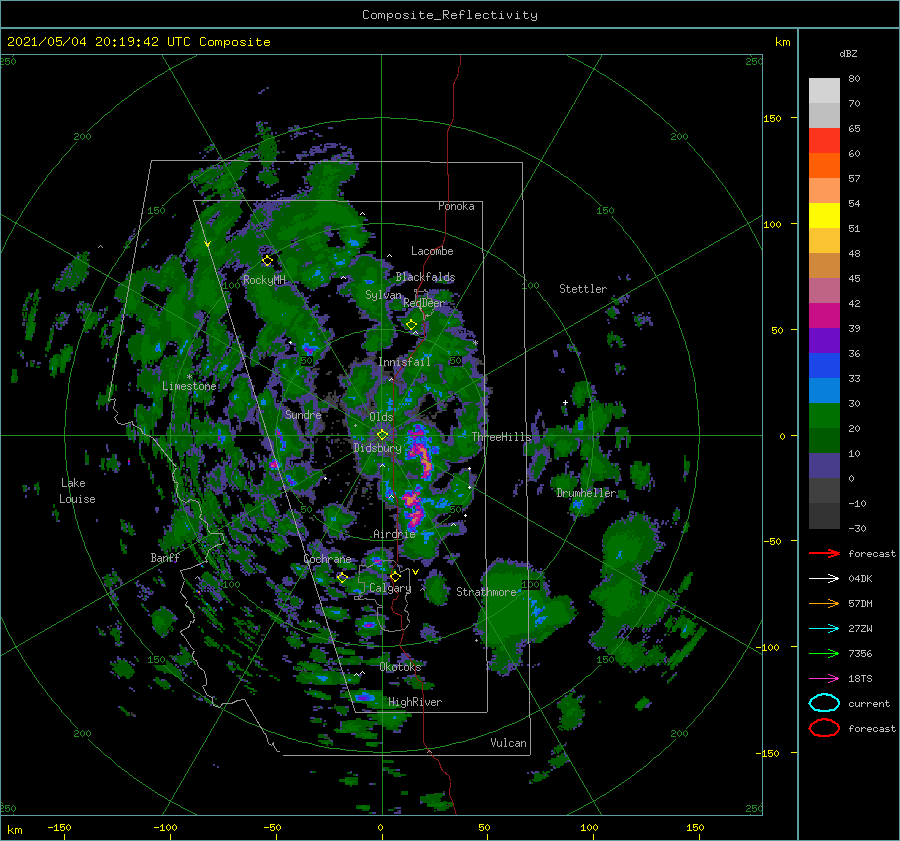Click the yellow 54-51 dBZ color band
900x841 pixels.
coord(824,216)
